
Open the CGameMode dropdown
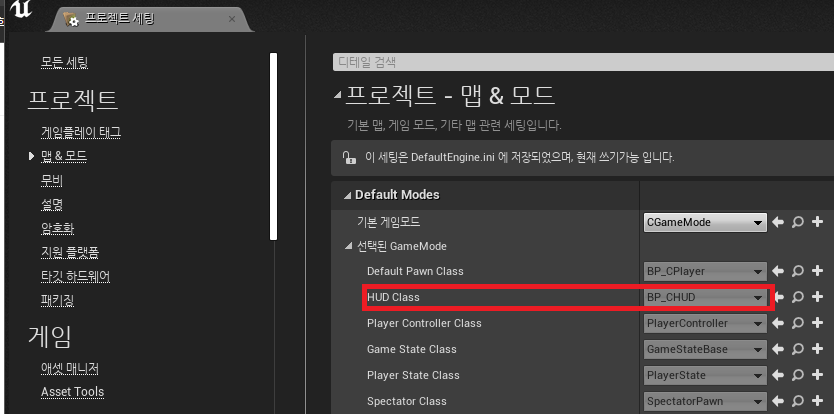point(705,222)
